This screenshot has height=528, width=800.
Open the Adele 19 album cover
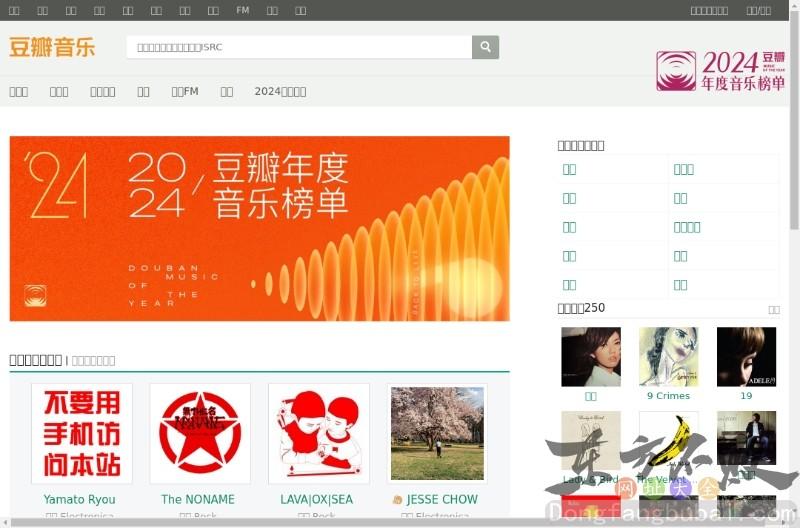746,357
